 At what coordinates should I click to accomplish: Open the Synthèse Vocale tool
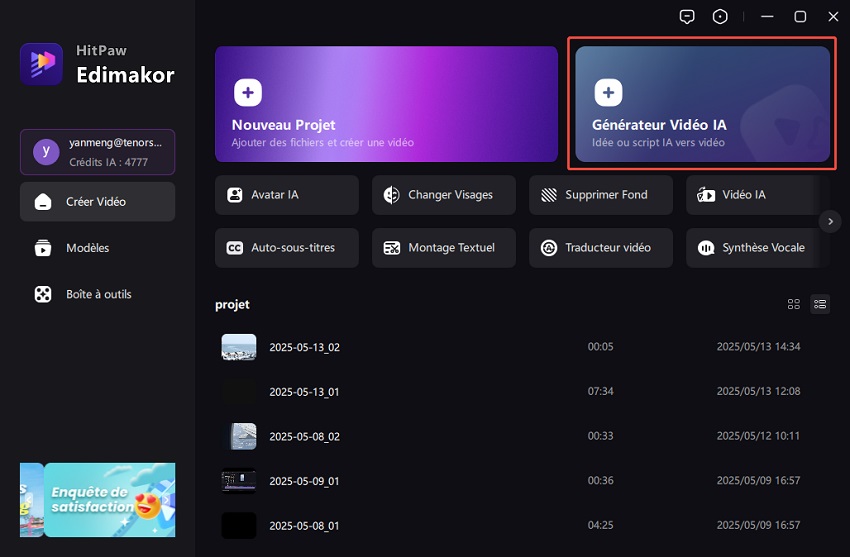(x=755, y=247)
